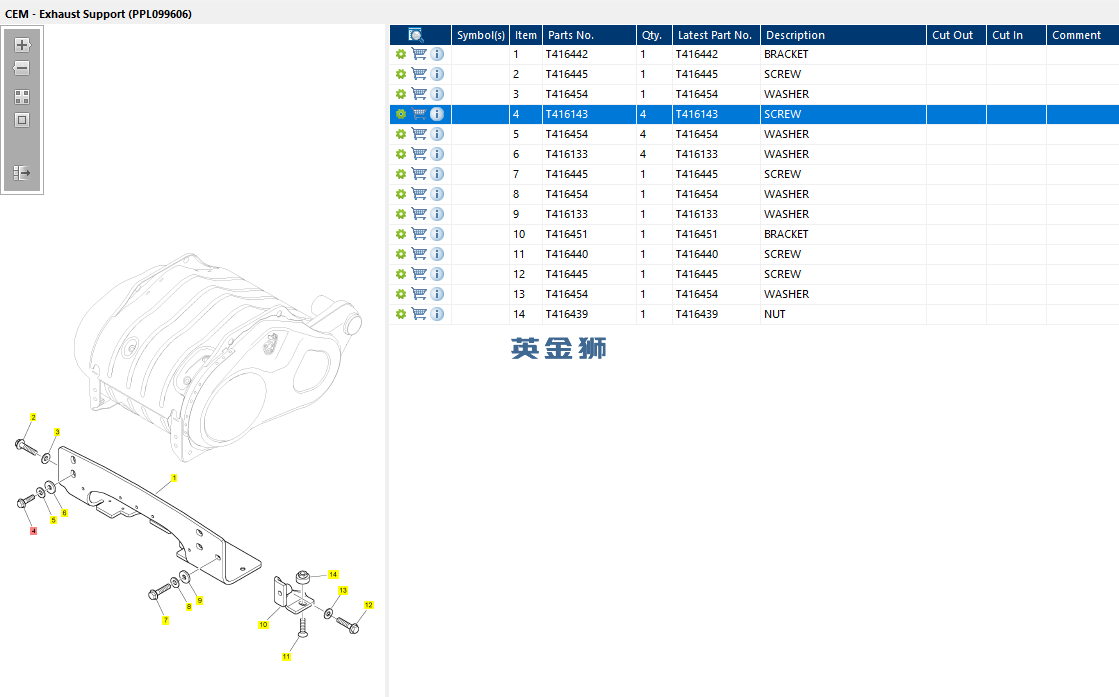
Task: Add item 3 T416454 to cart
Action: tap(419, 94)
